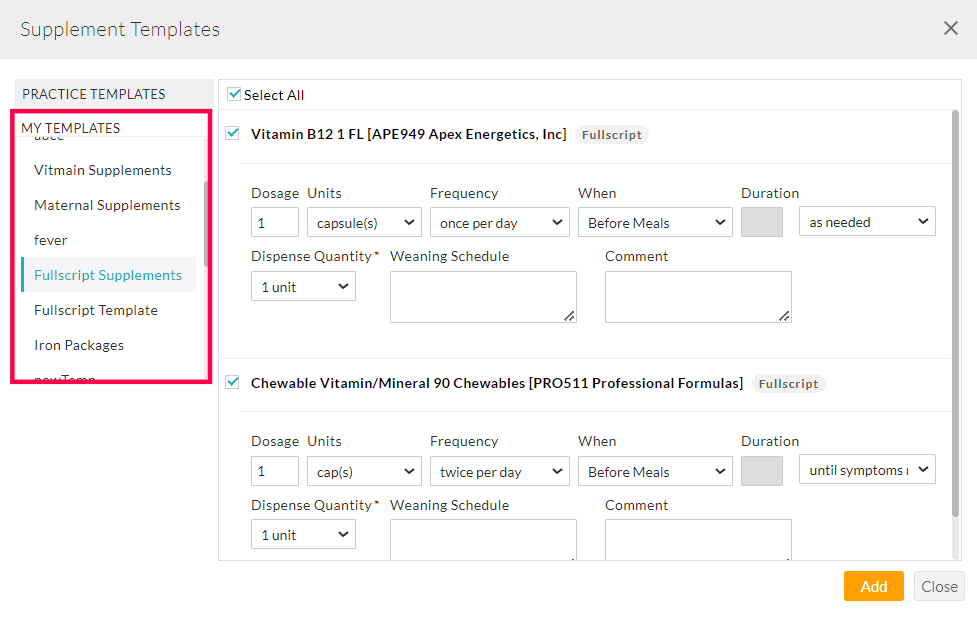Image resolution: width=977 pixels, height=621 pixels.
Task: Open the Dispense Quantity dropdown for Vitamin B12
Action: pyautogui.click(x=303, y=286)
